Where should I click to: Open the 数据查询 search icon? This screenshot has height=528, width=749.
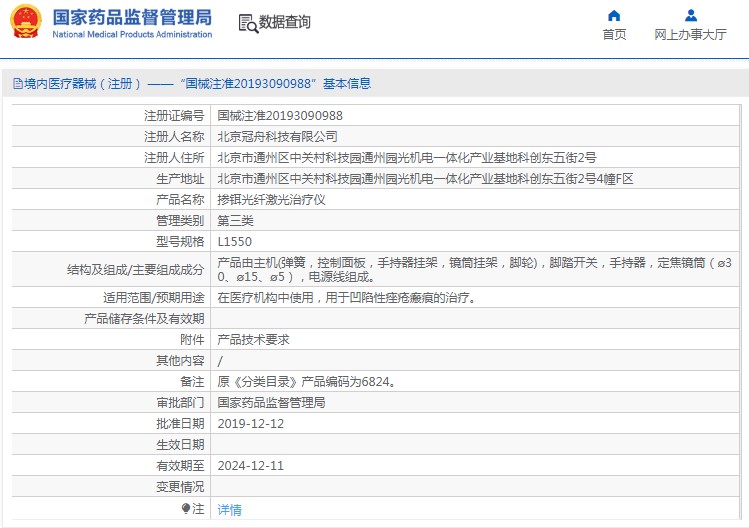coord(248,23)
